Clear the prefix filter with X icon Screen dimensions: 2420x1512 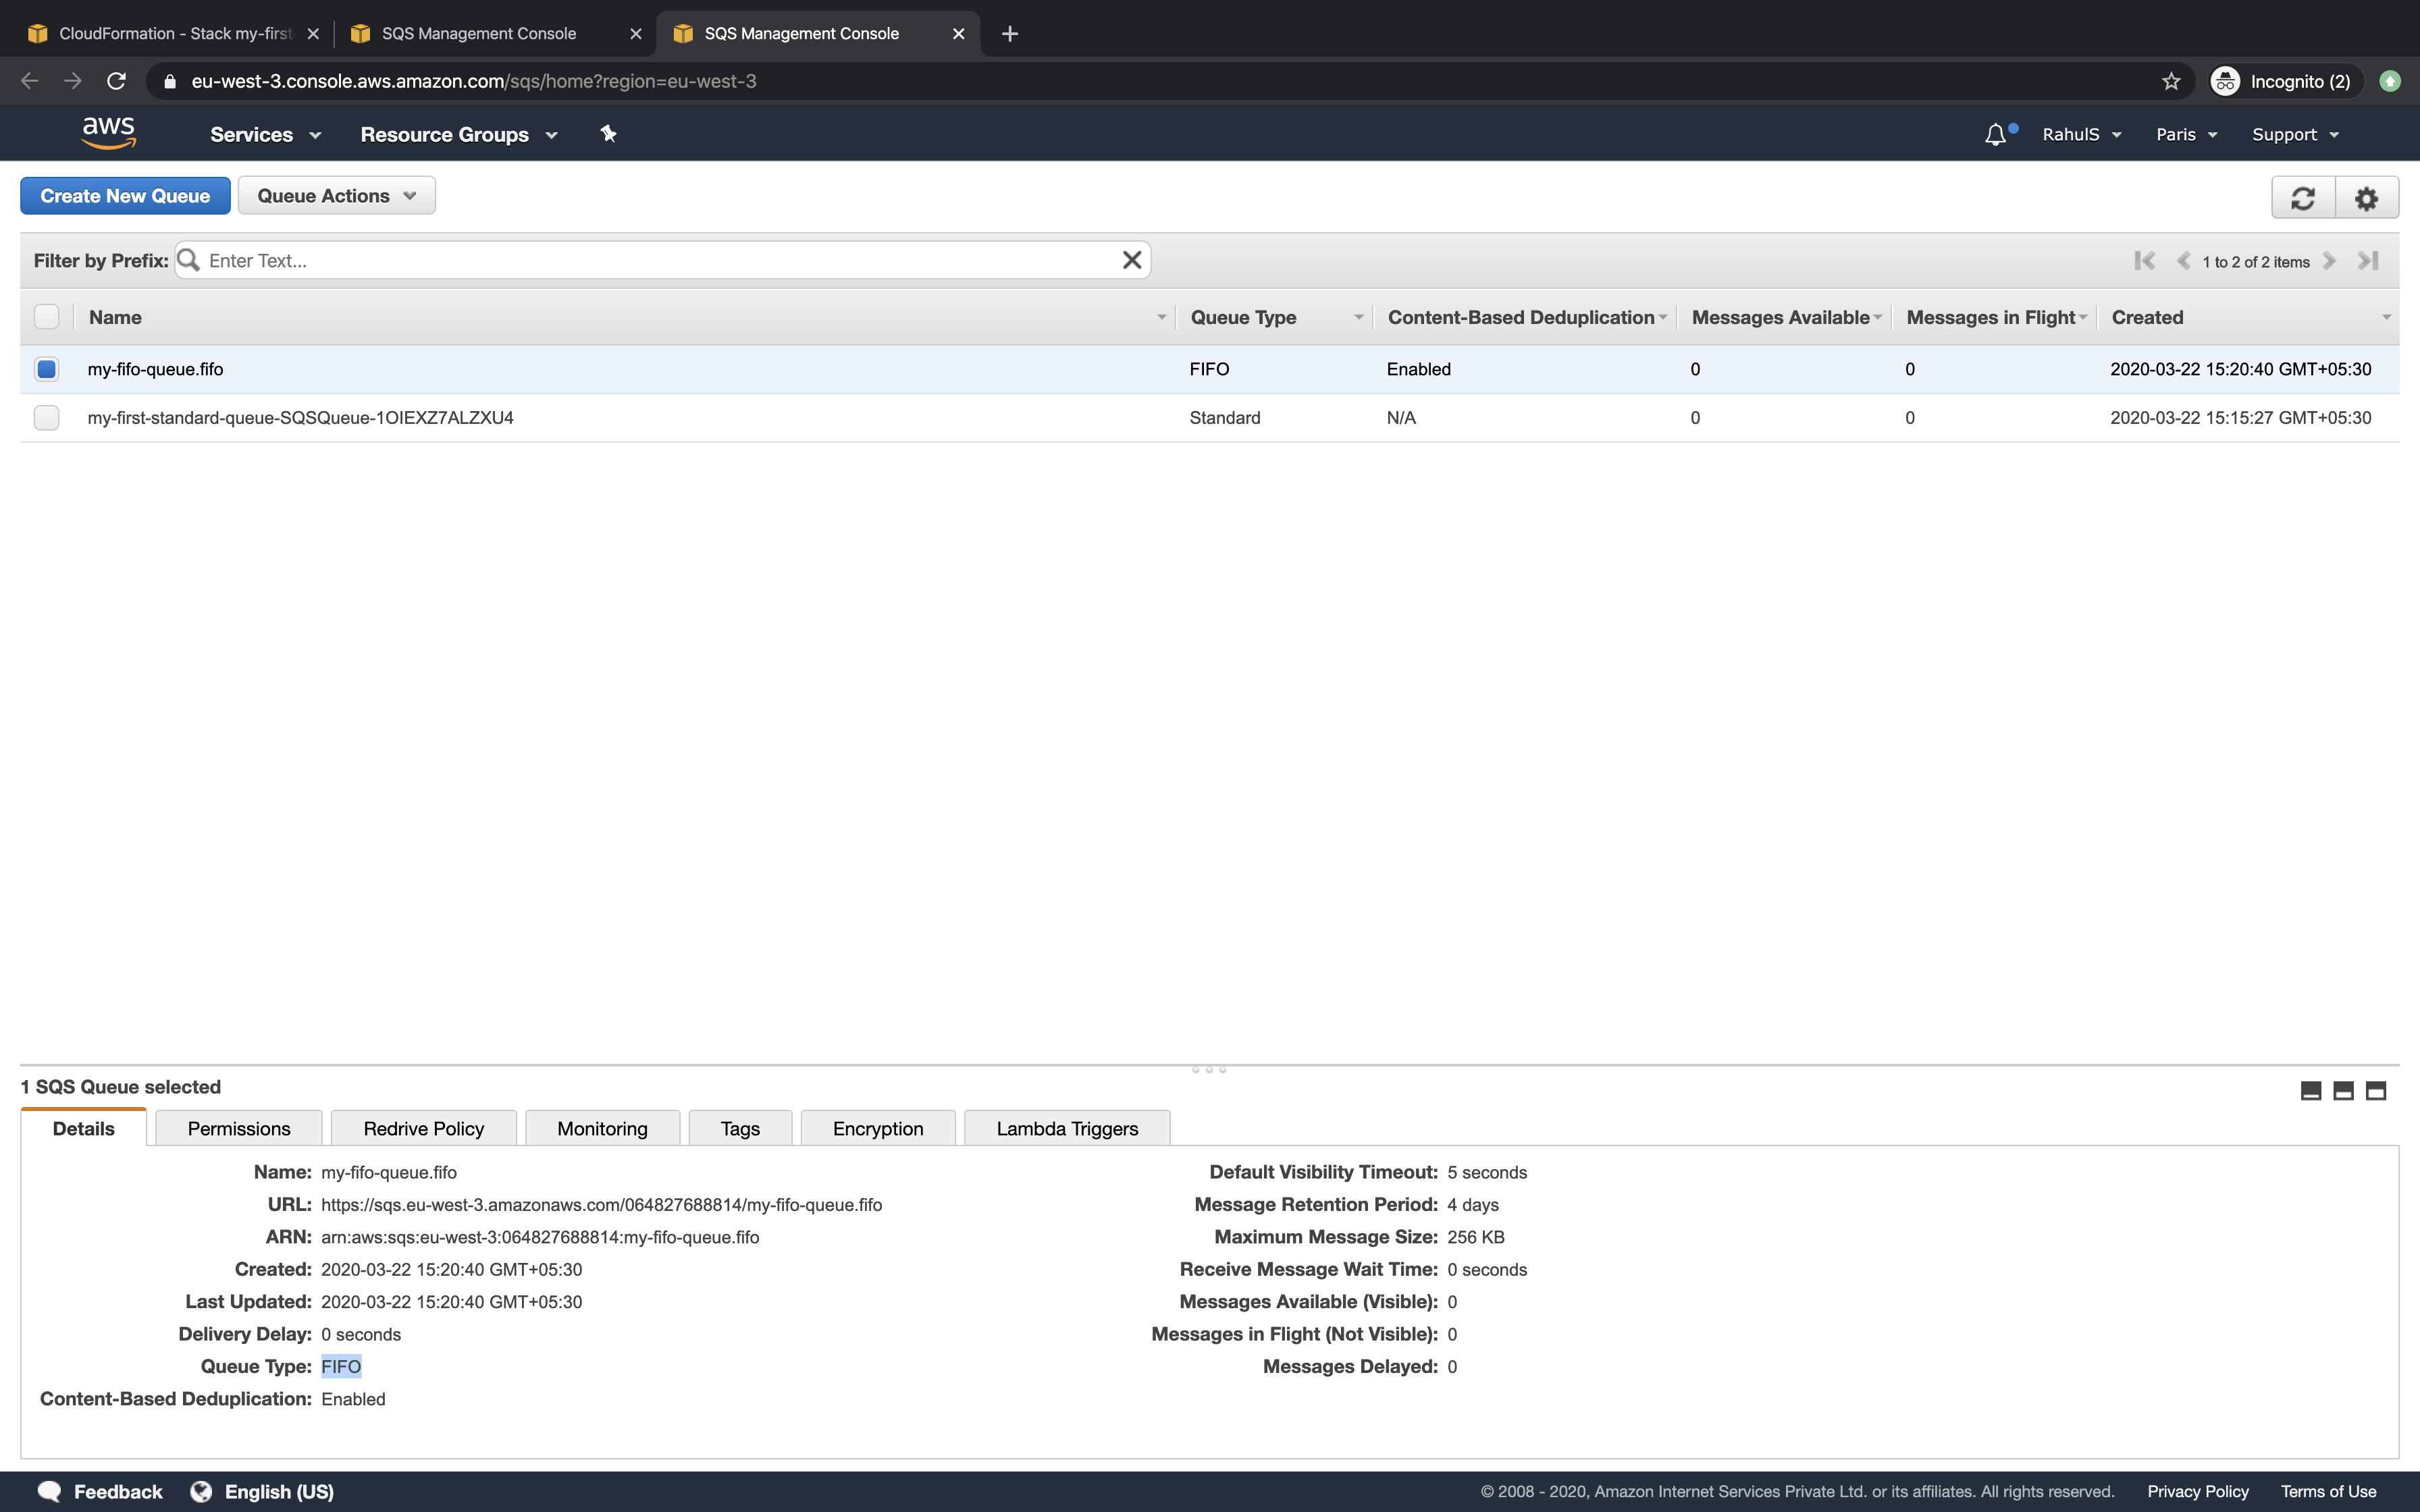point(1131,260)
